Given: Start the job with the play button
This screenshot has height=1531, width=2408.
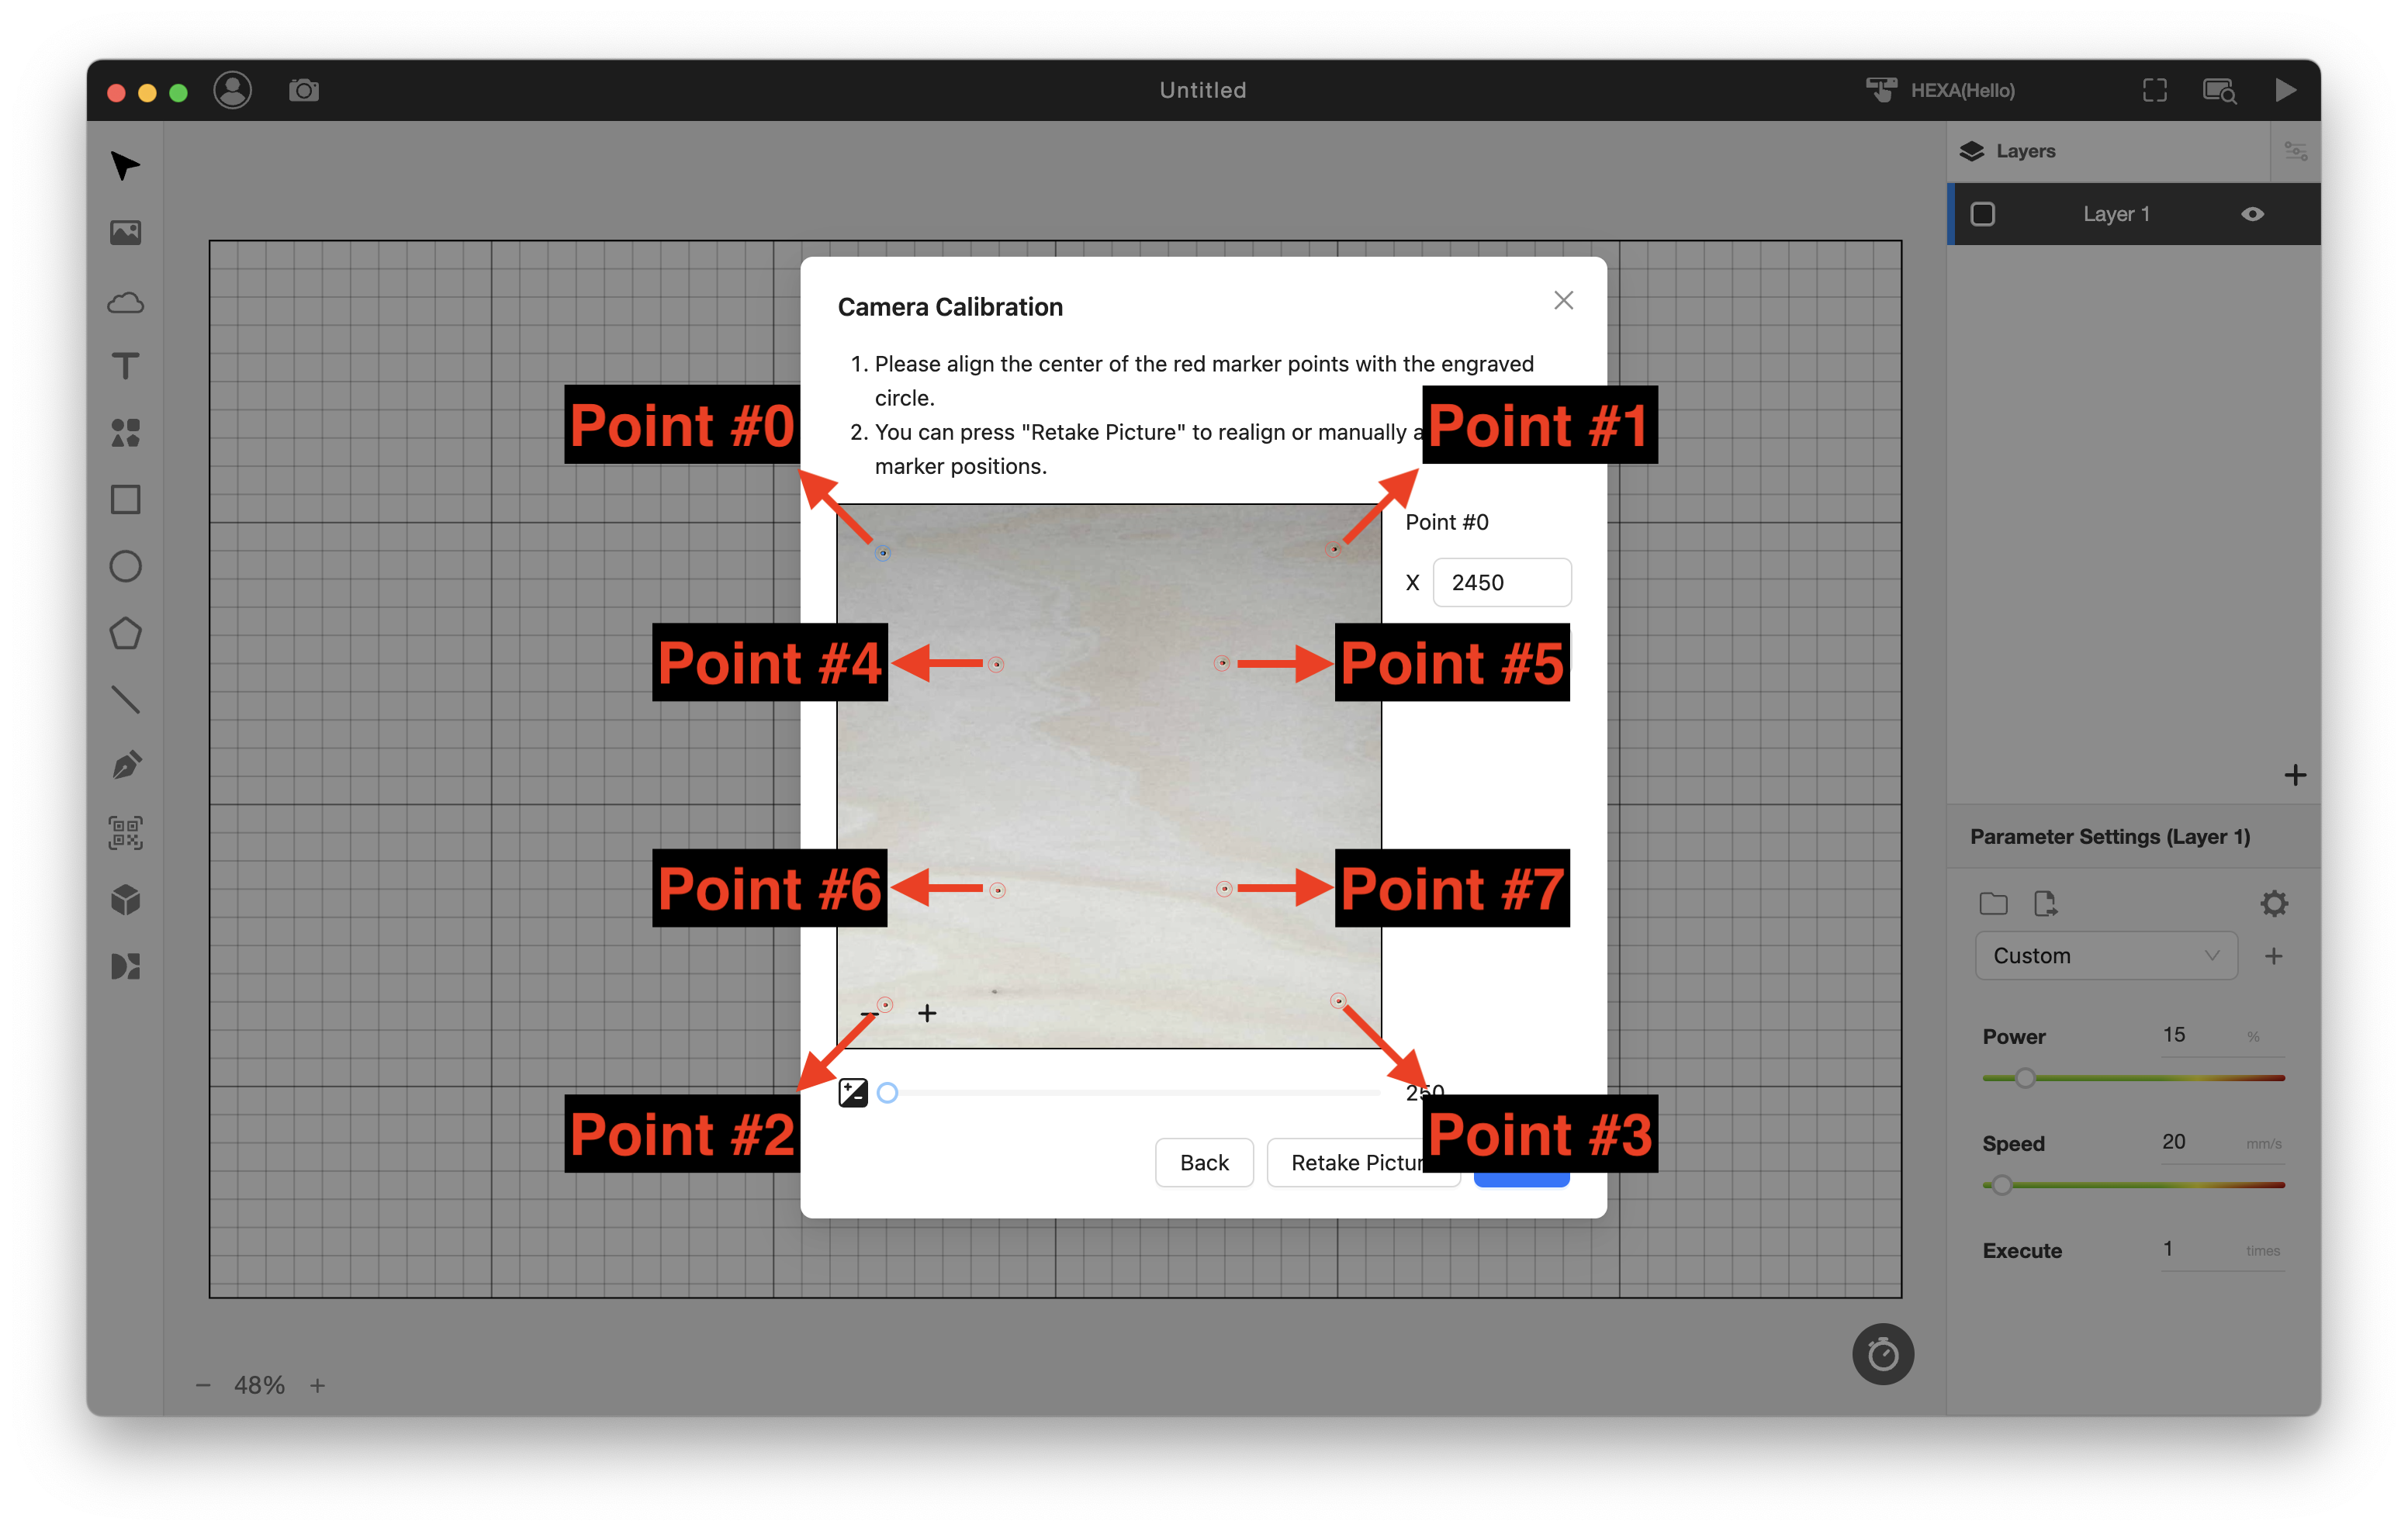Looking at the screenshot, I should click(x=2285, y=90).
